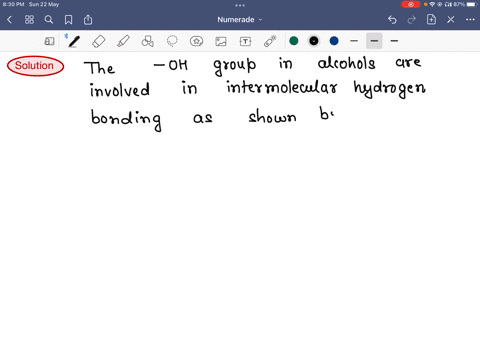Redo the last action
Viewport: 480px width, 360px height.
412,20
